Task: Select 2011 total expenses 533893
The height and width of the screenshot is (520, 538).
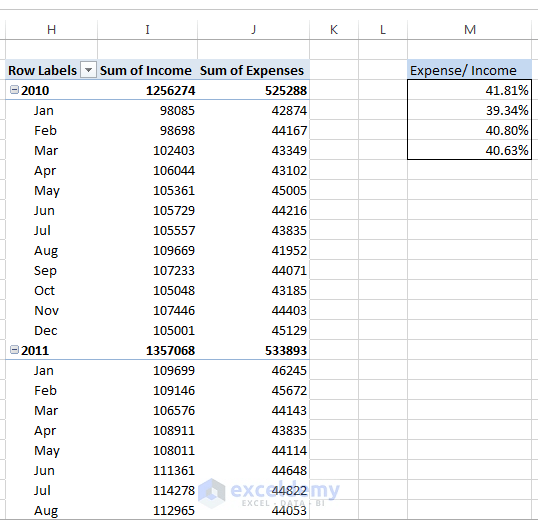Action: [x=254, y=350]
